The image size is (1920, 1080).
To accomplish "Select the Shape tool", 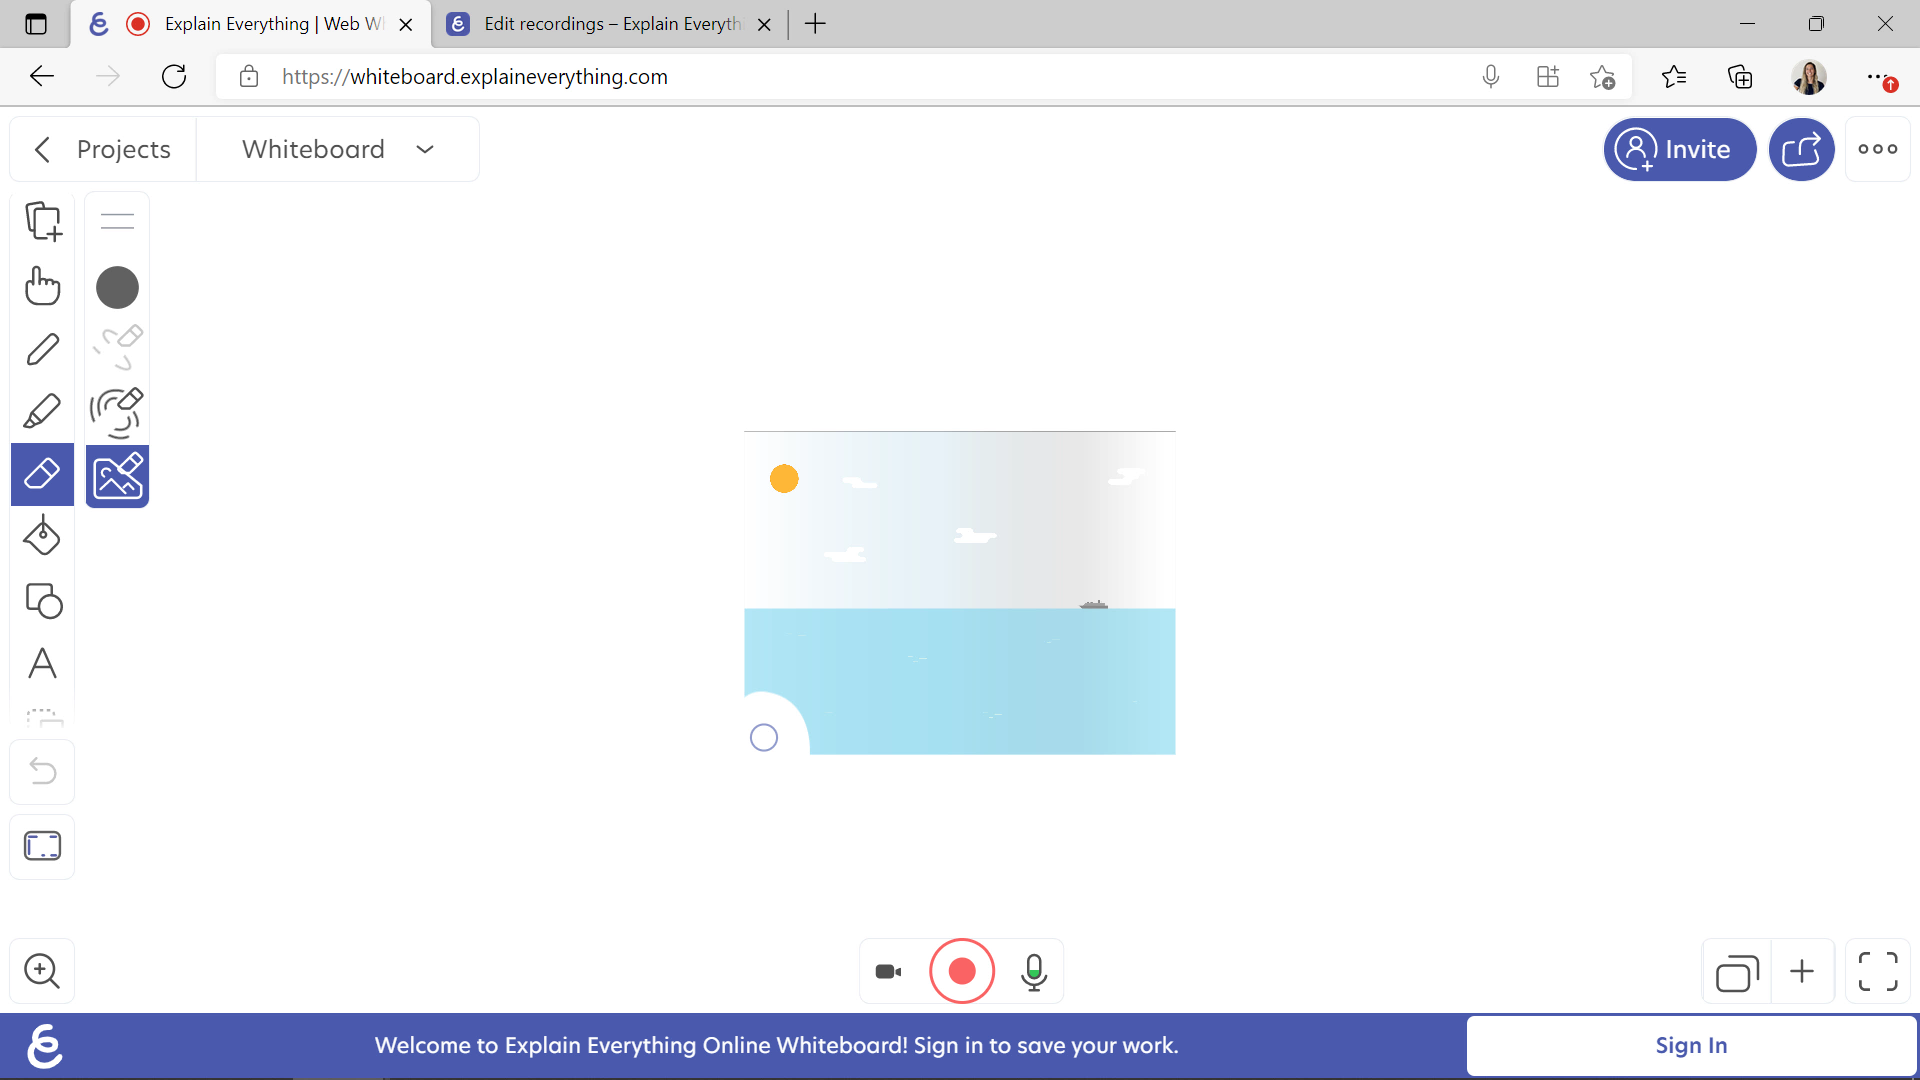I will [x=42, y=601].
